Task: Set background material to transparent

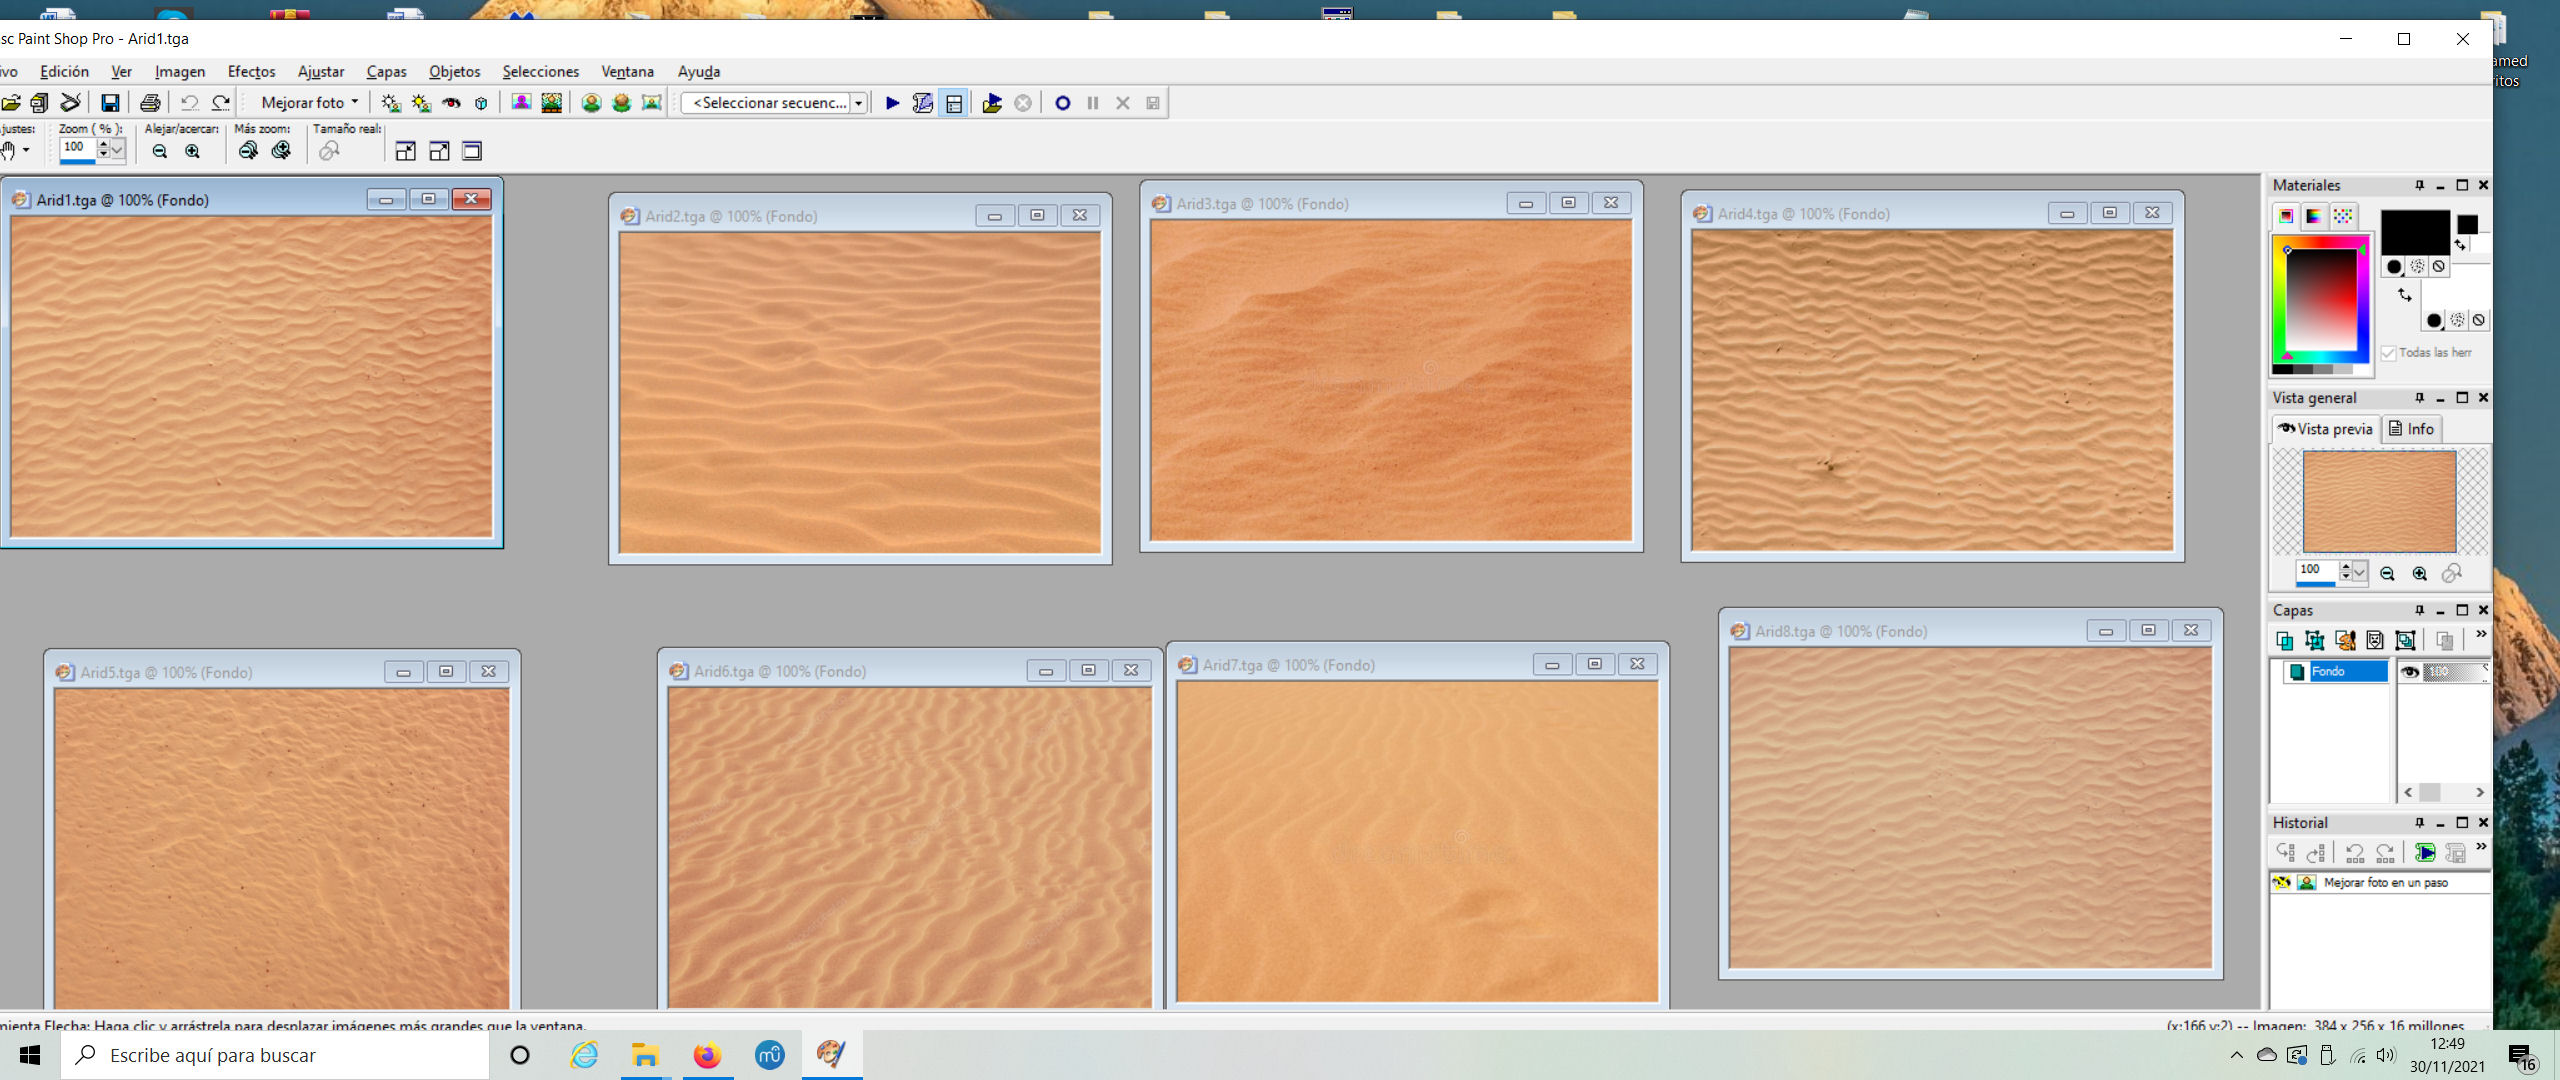Action: (x=2479, y=321)
